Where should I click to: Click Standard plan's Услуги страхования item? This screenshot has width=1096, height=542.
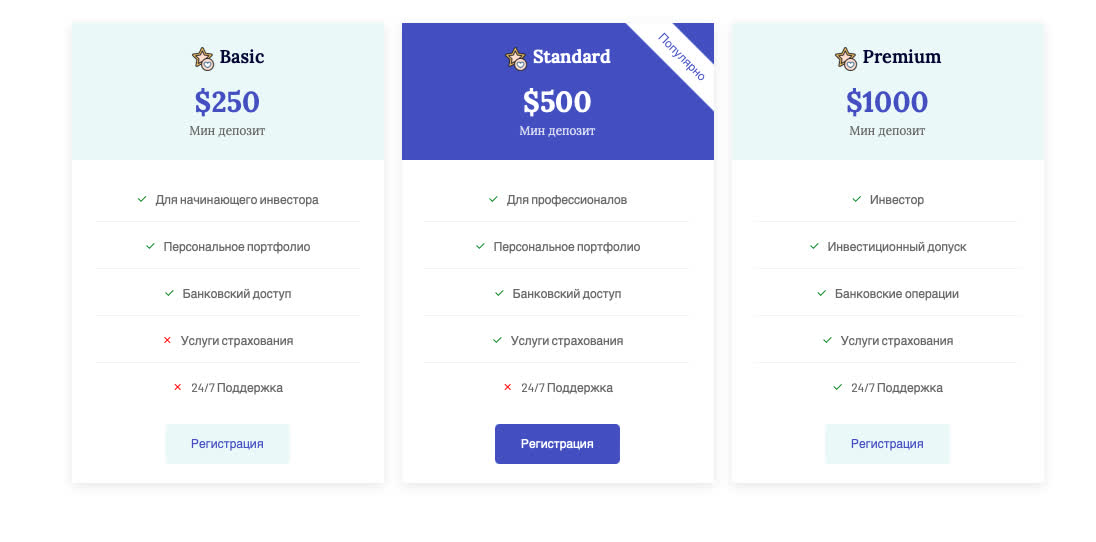pyautogui.click(x=567, y=341)
